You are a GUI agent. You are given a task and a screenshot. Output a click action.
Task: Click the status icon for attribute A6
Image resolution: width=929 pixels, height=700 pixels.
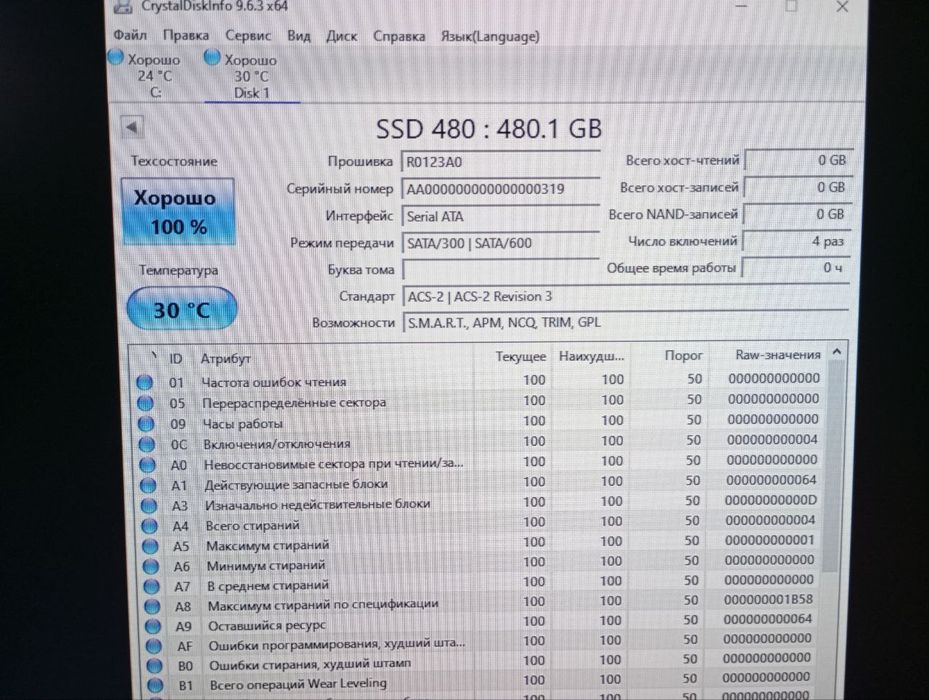click(150, 566)
